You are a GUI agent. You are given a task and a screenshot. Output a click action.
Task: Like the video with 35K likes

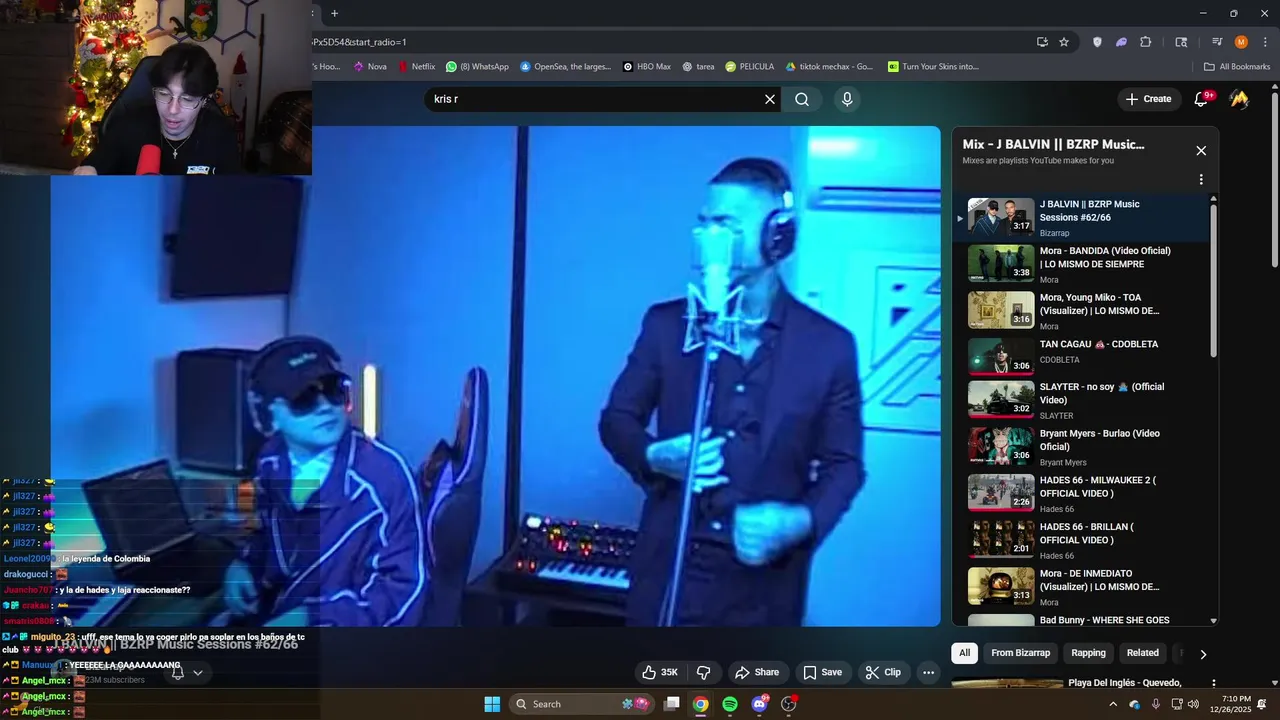click(660, 672)
